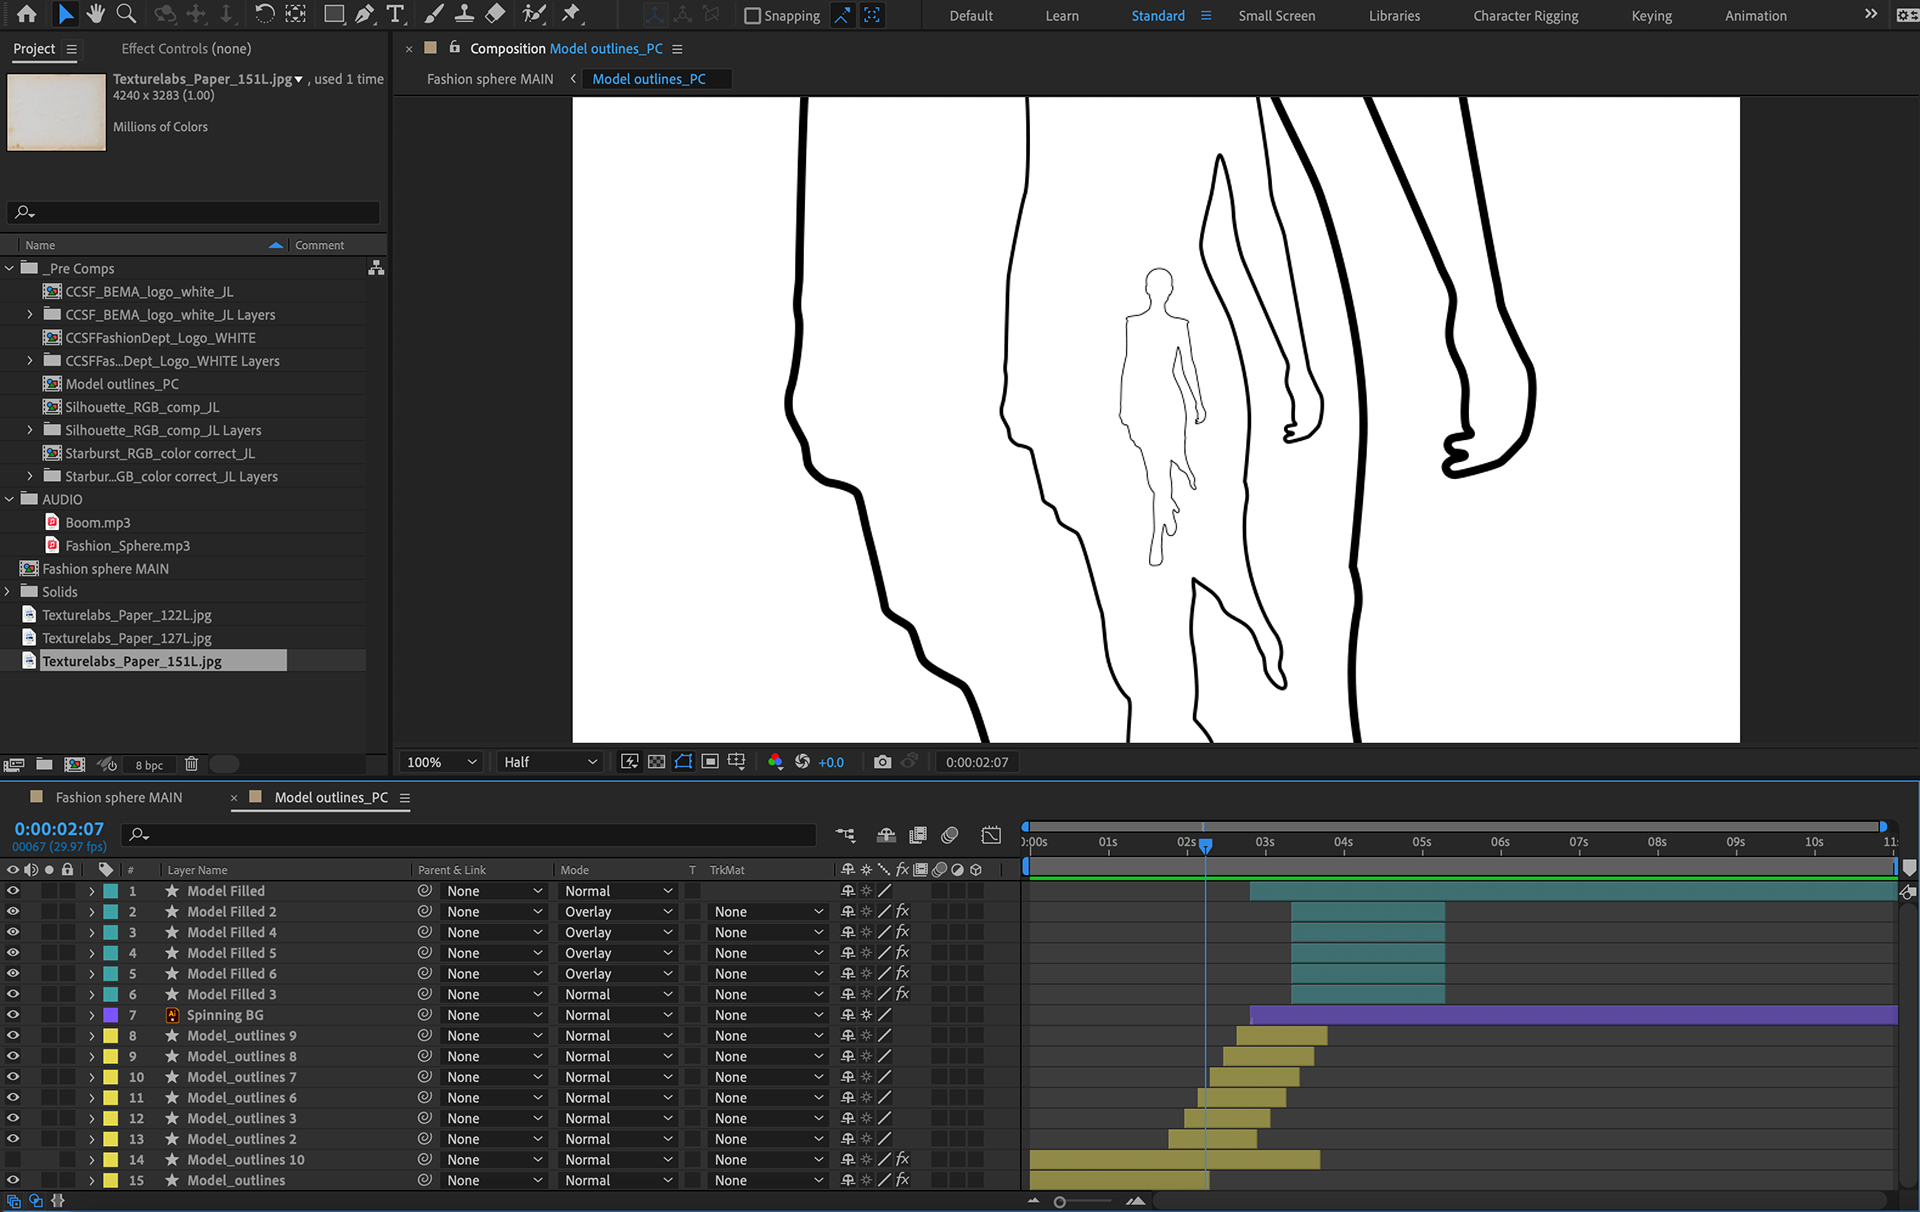1920x1212 pixels.
Task: Click the Fashion sphere MAIN breadcrumb in viewer
Action: 490,79
